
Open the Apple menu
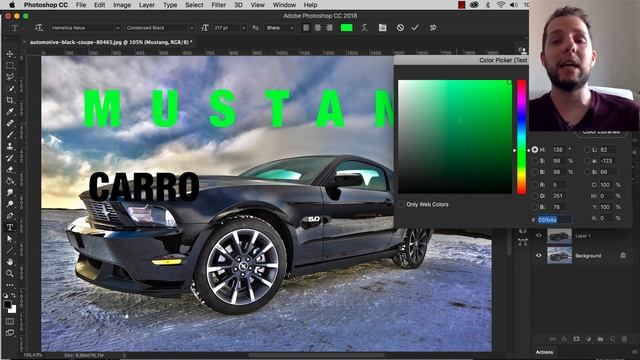tap(12, 5)
